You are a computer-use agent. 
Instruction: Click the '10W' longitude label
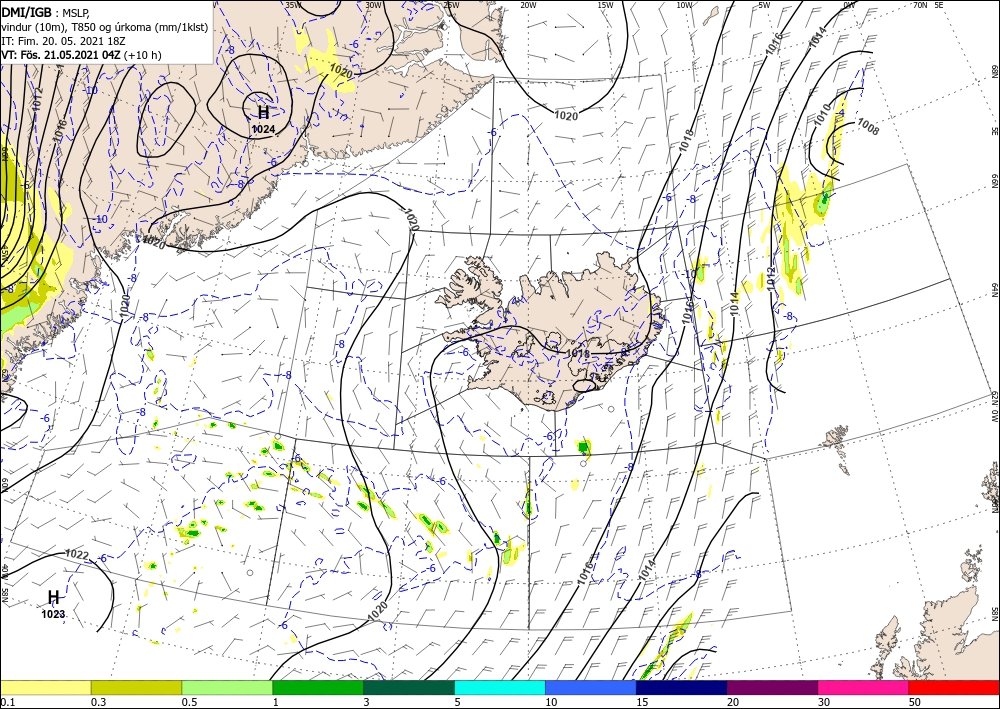684,5
